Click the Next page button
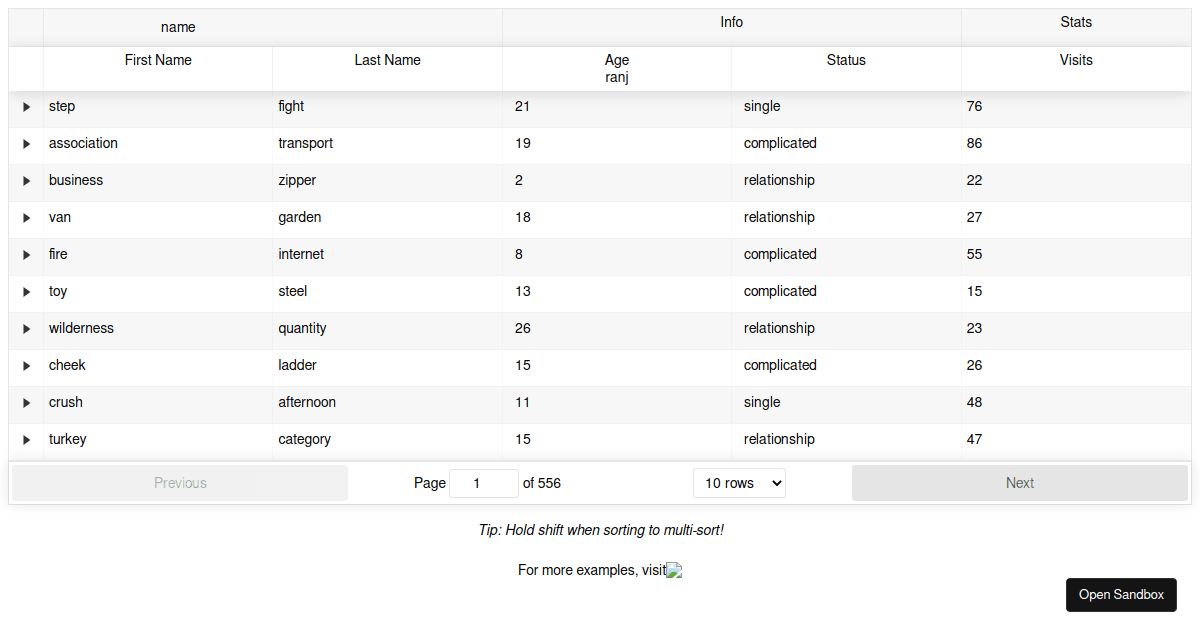 tap(1020, 482)
